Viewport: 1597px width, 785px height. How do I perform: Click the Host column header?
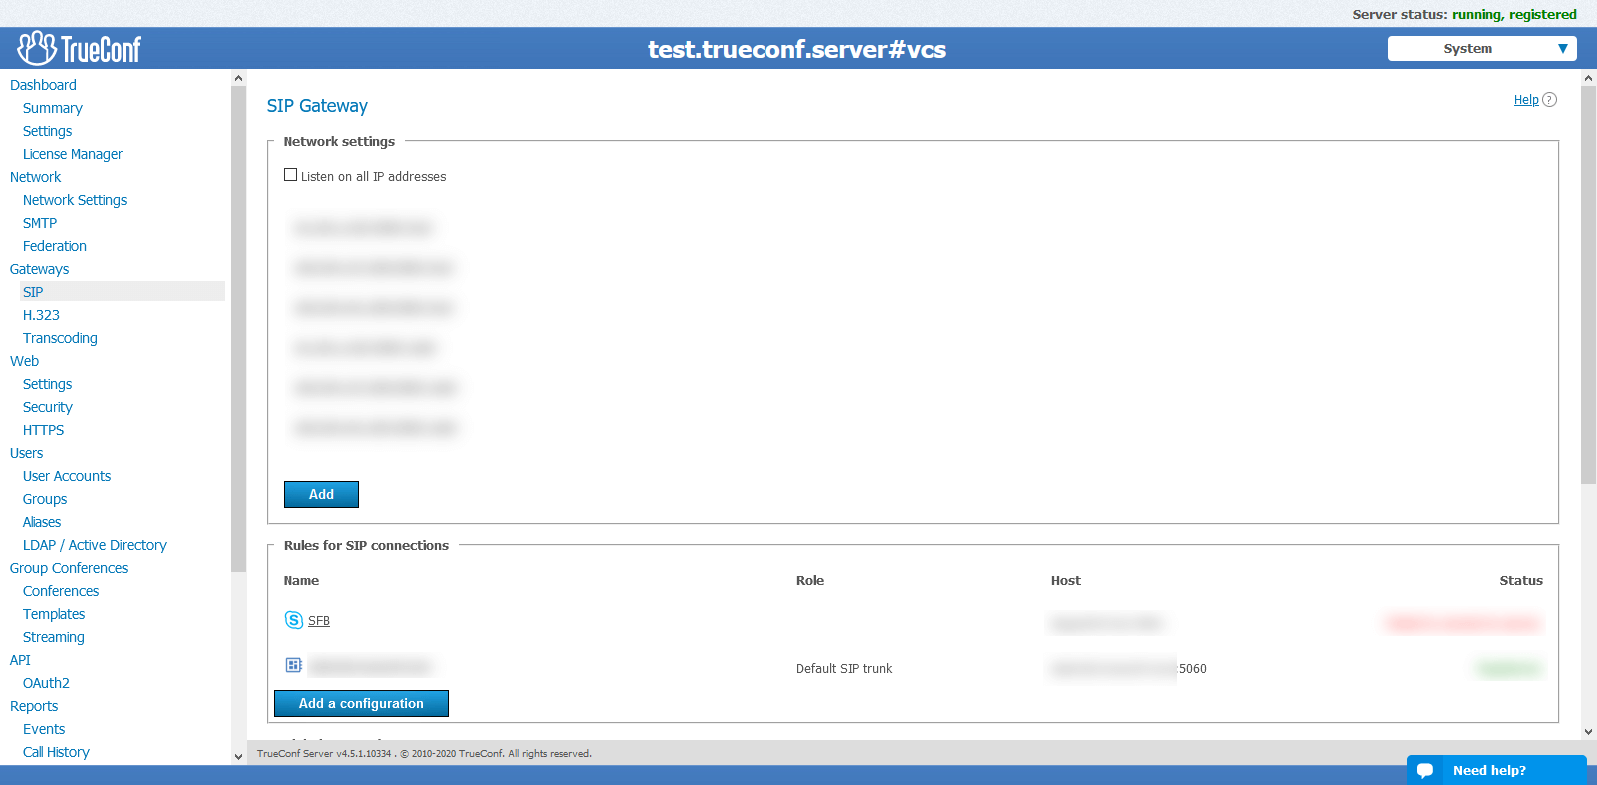click(x=1066, y=580)
